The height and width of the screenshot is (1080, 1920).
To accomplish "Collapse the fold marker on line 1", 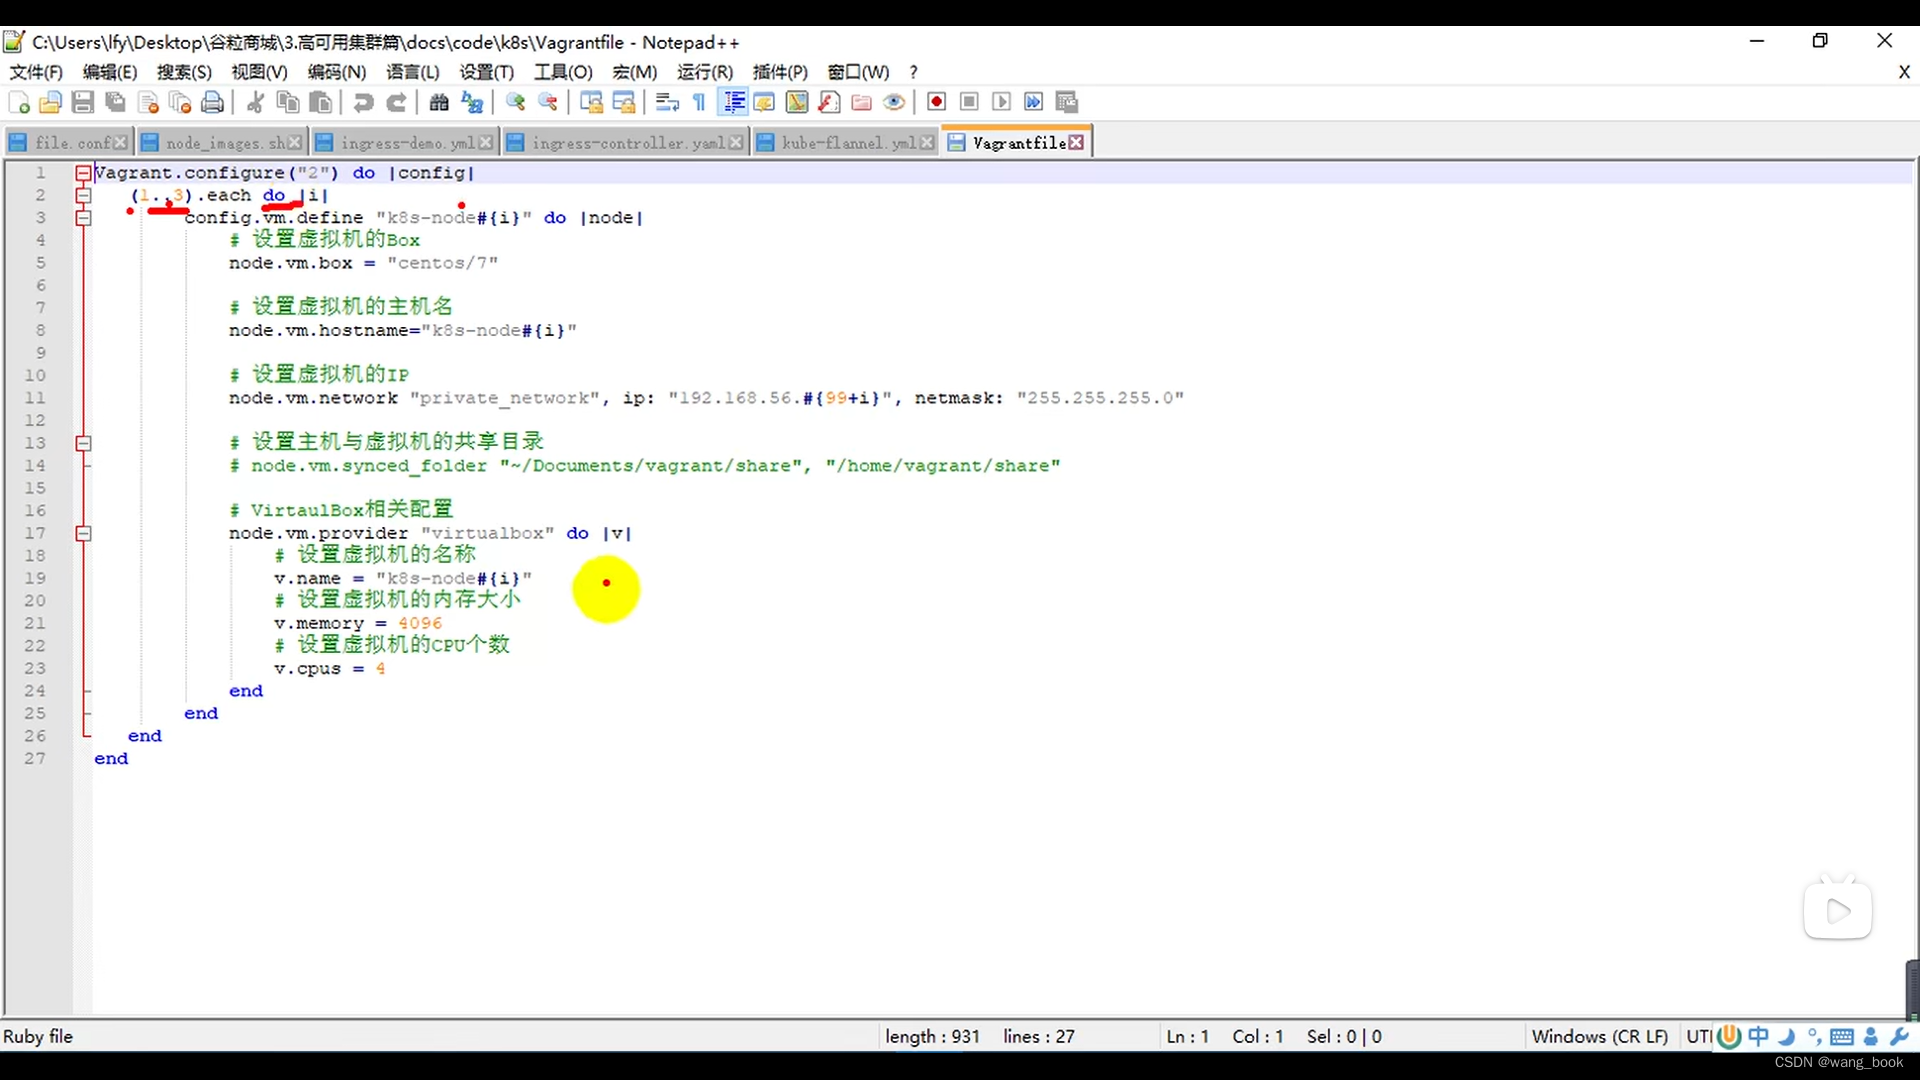I will tap(84, 173).
